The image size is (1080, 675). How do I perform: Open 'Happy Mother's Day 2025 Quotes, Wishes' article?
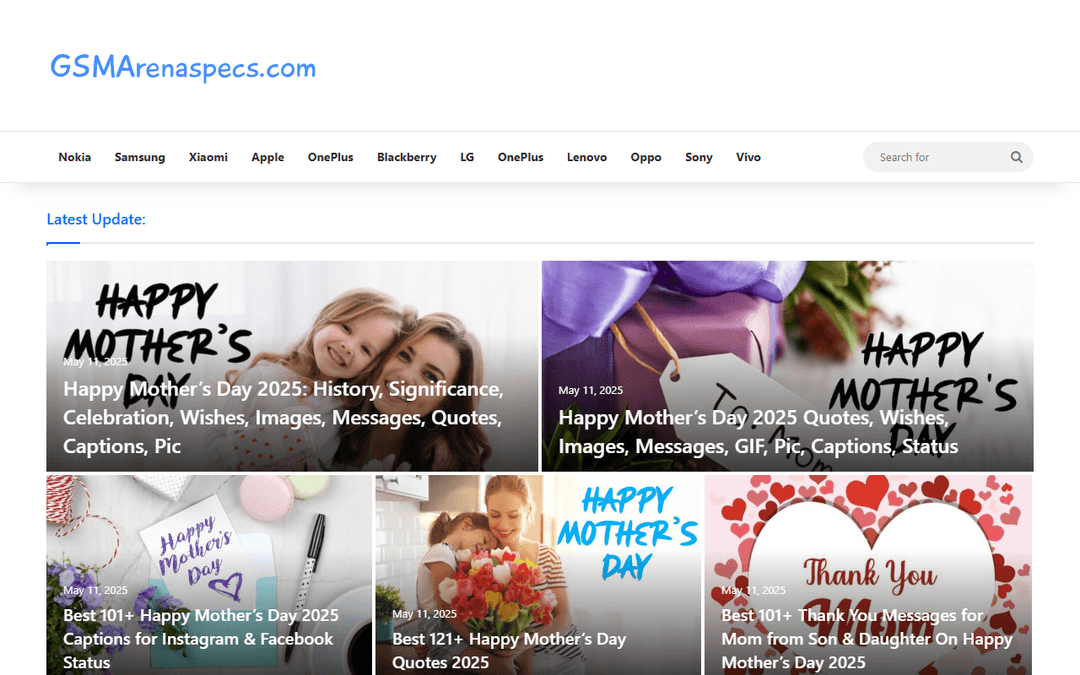(x=758, y=432)
